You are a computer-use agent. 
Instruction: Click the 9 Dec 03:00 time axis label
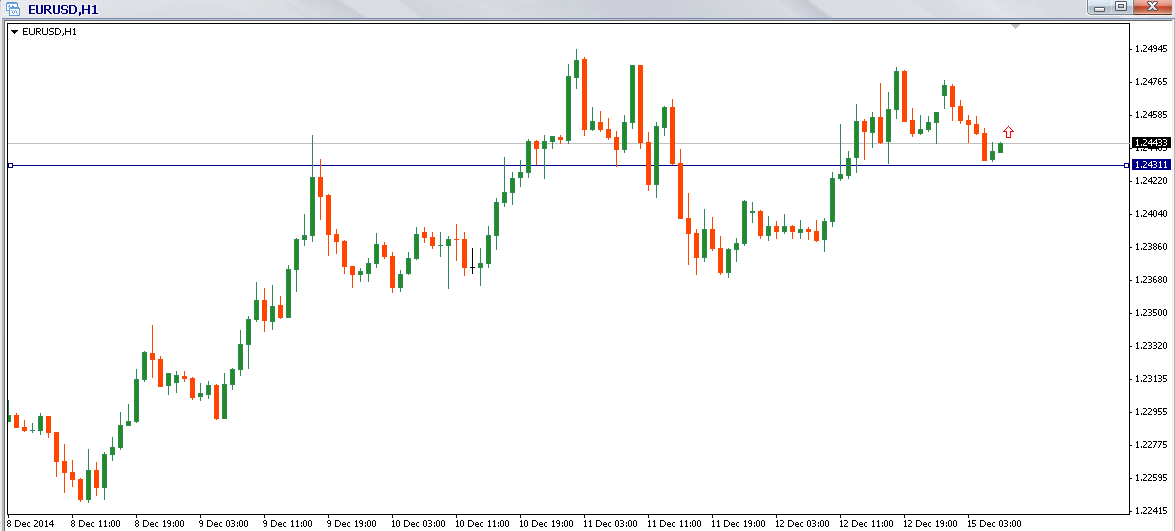(x=225, y=524)
